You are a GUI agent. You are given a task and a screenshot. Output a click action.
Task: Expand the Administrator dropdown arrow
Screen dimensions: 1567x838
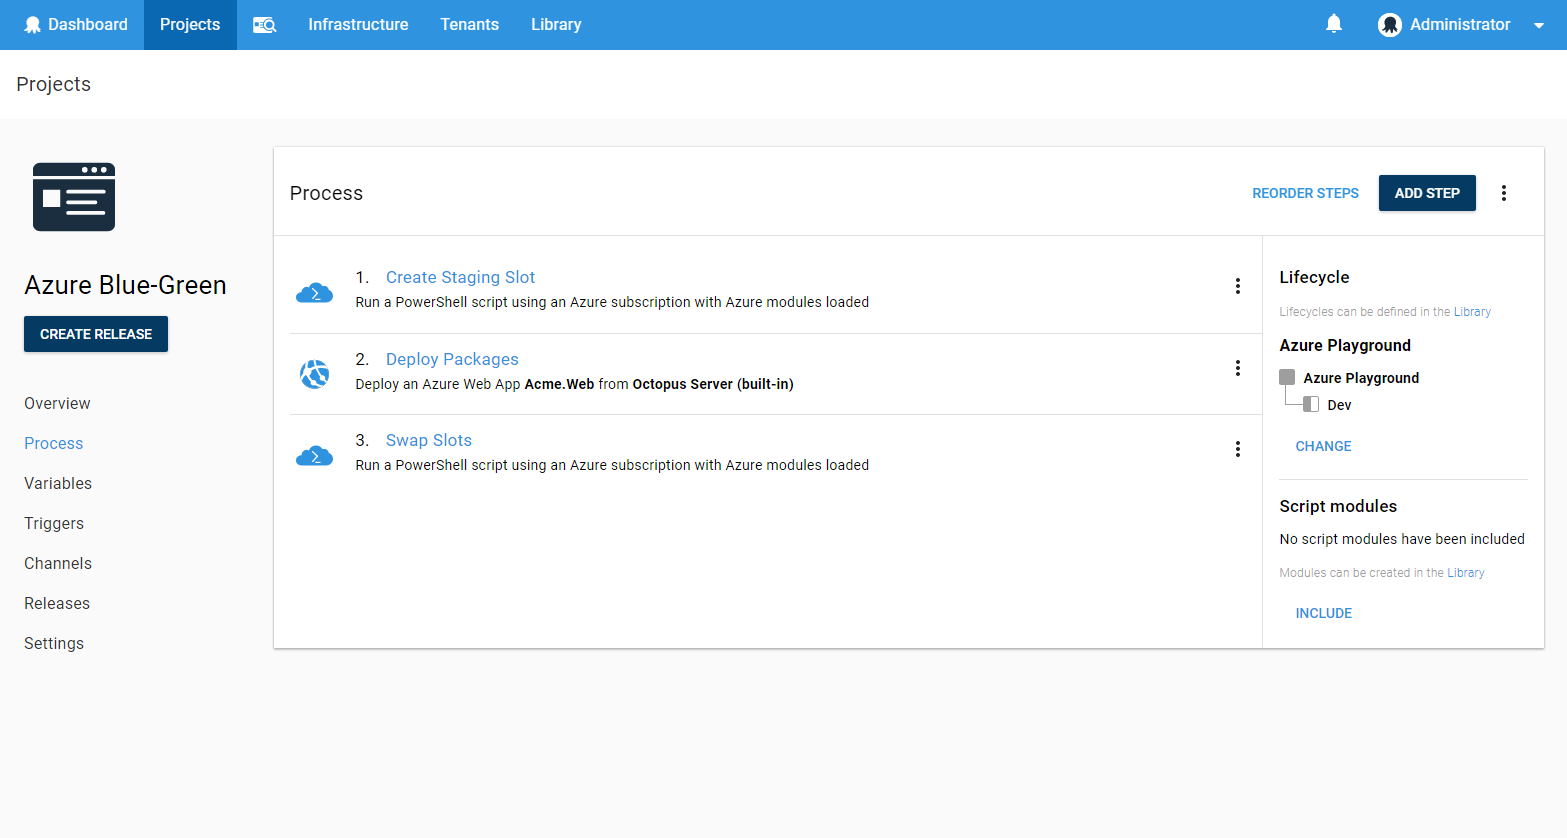(1538, 26)
